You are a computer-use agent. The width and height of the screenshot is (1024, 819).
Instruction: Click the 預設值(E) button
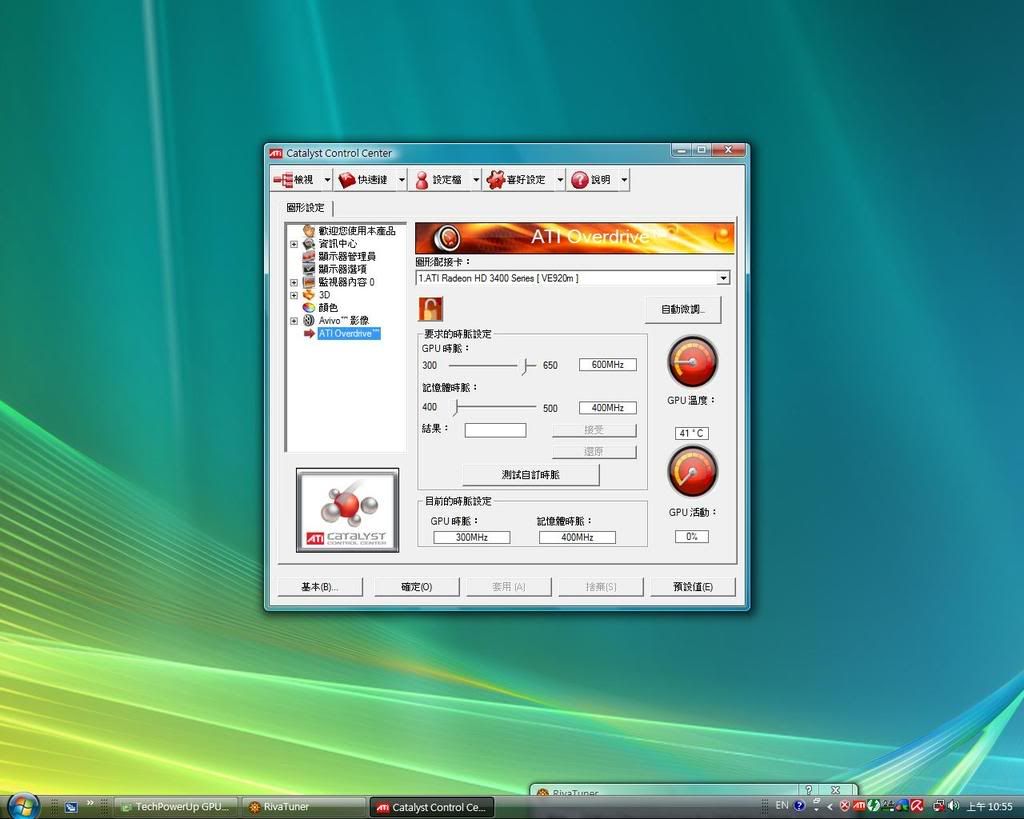[x=693, y=586]
